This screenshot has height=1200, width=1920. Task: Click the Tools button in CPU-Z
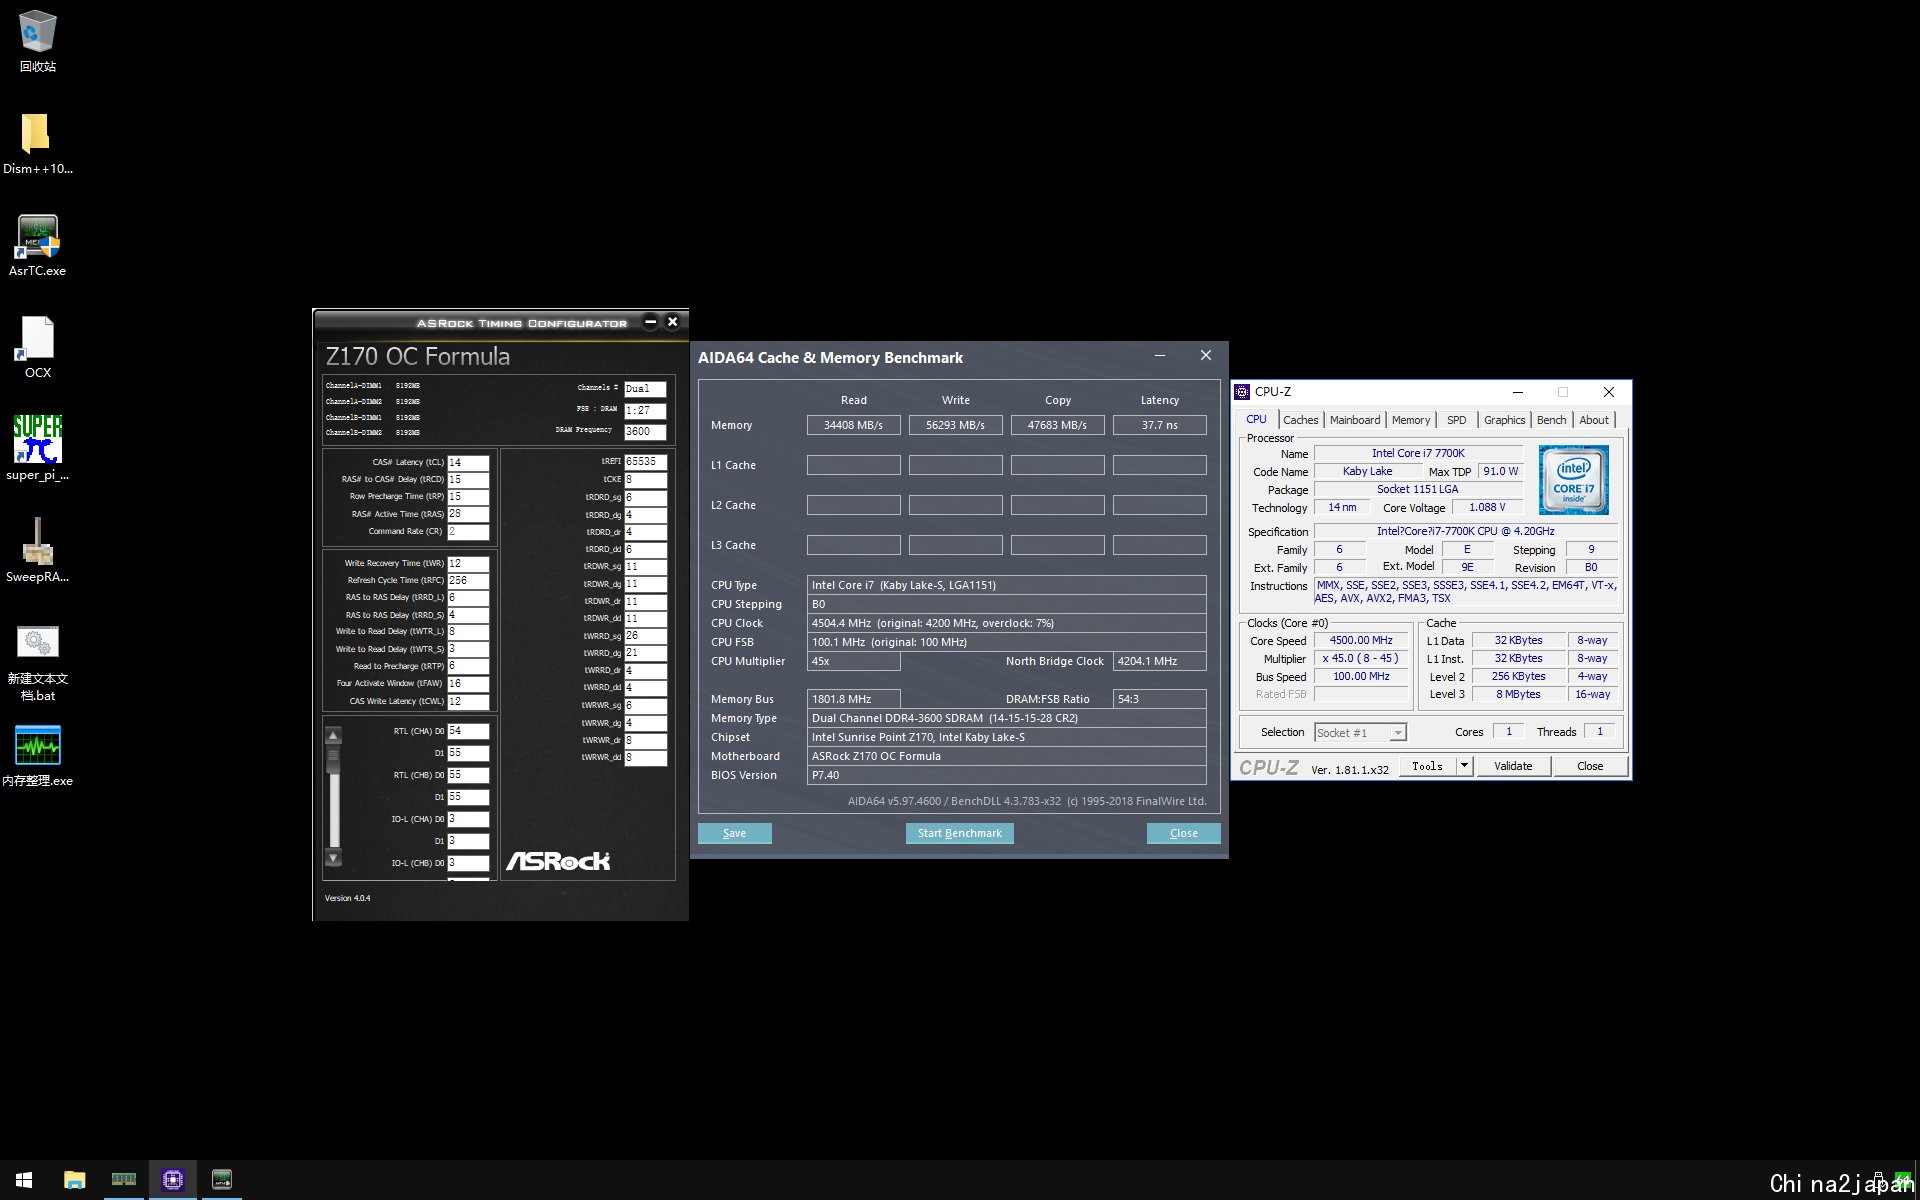pyautogui.click(x=1427, y=766)
